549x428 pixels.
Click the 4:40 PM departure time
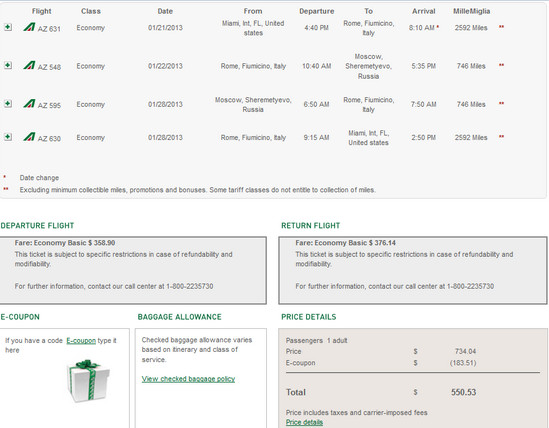click(317, 28)
